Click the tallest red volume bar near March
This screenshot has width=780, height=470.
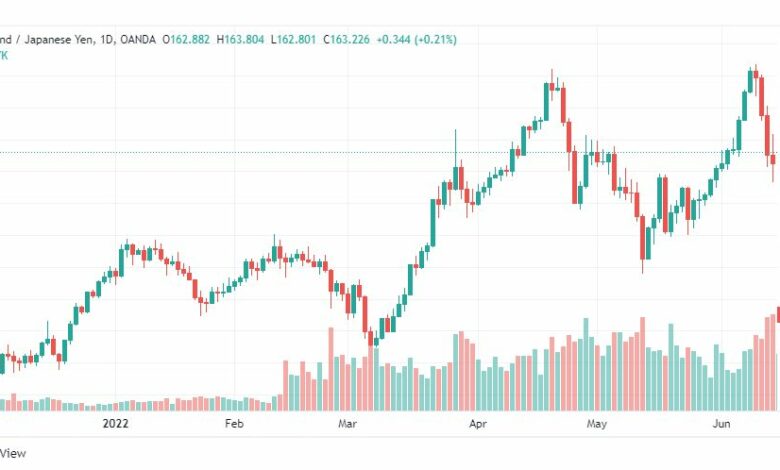pyautogui.click(x=331, y=369)
